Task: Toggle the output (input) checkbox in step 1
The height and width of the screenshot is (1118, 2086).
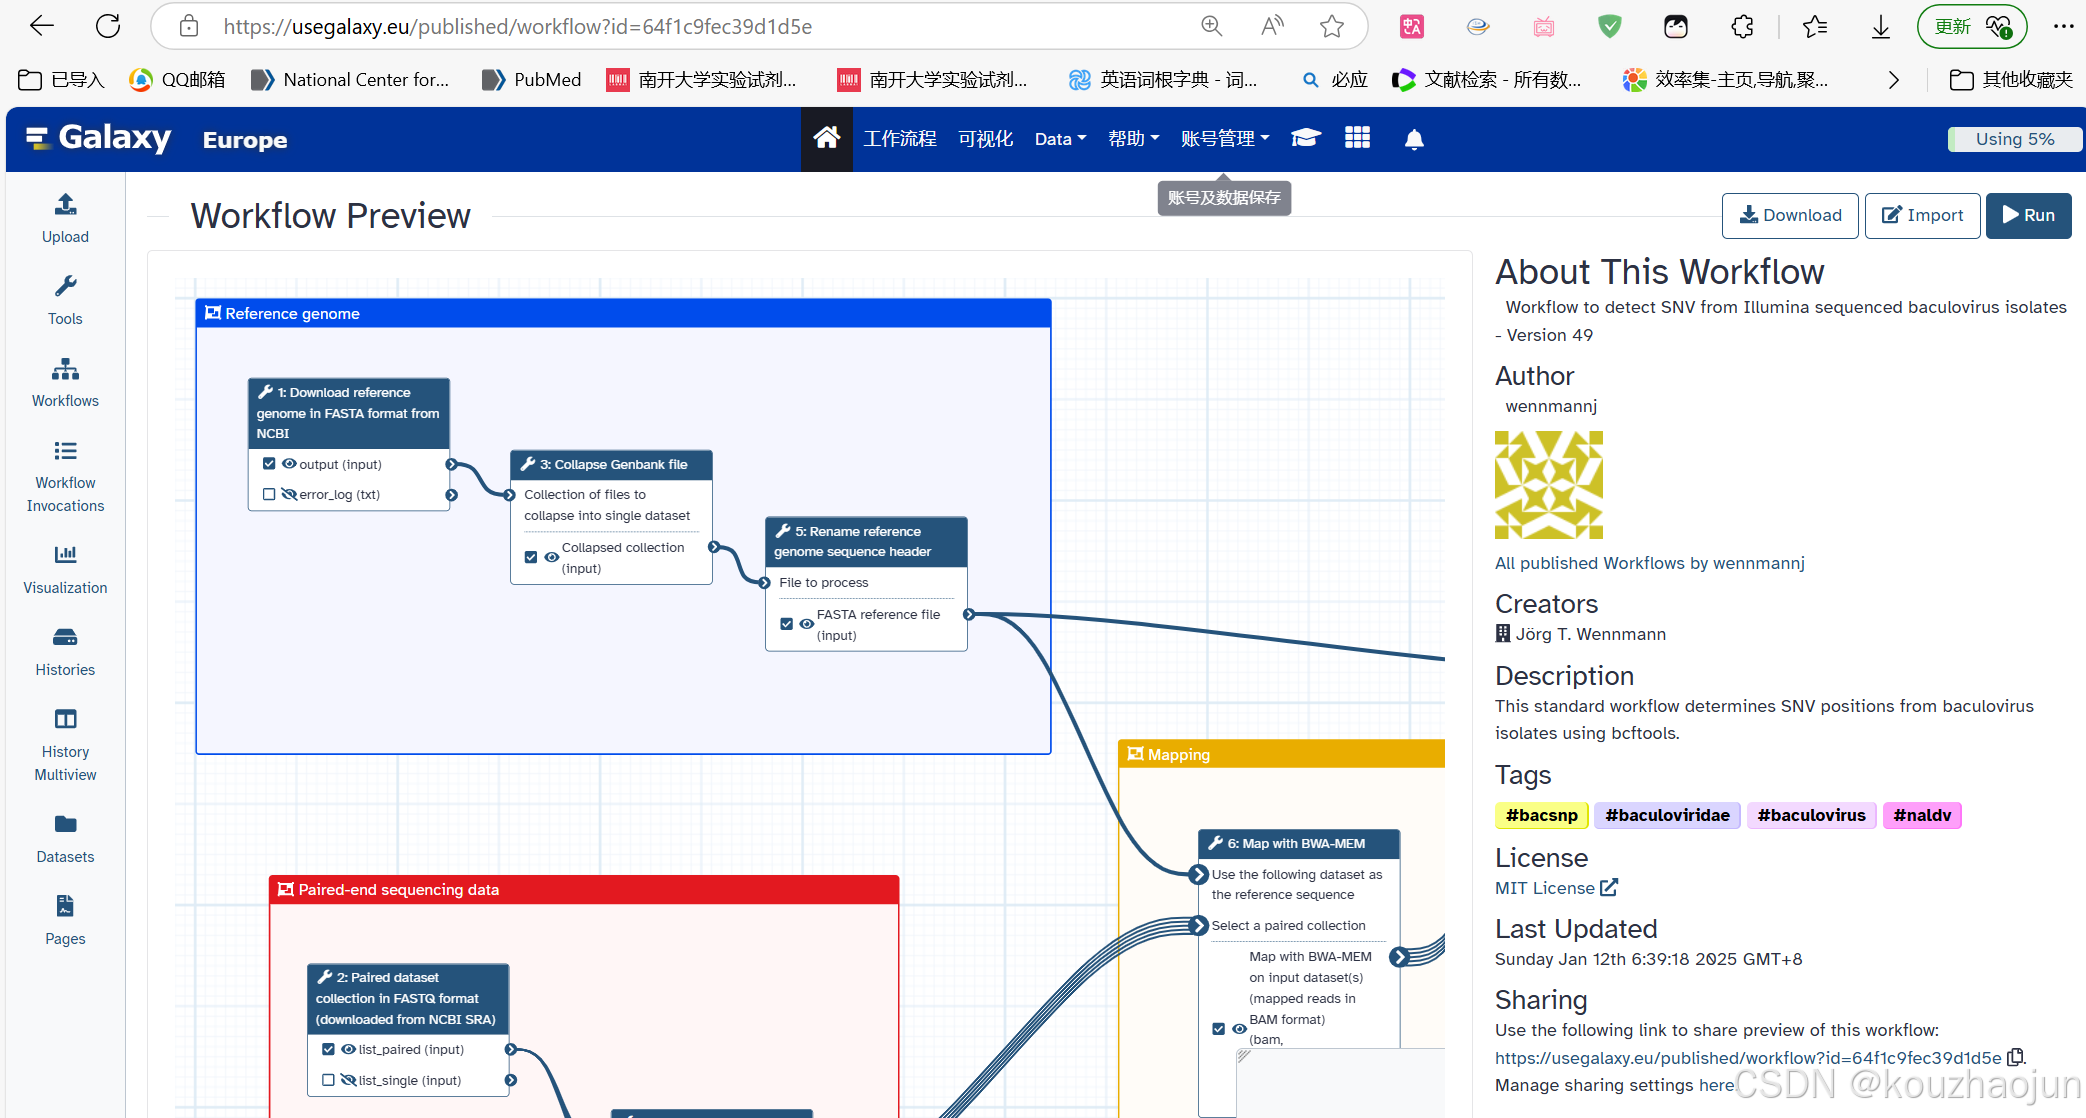Action: tap(269, 464)
